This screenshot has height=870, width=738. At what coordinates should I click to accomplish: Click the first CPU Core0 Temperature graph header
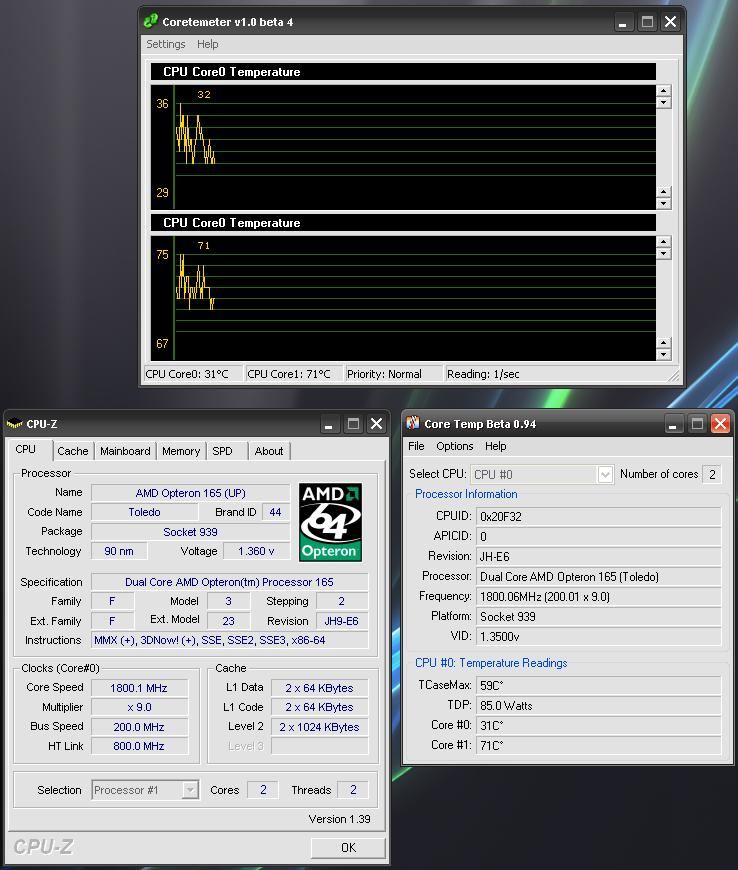(403, 72)
